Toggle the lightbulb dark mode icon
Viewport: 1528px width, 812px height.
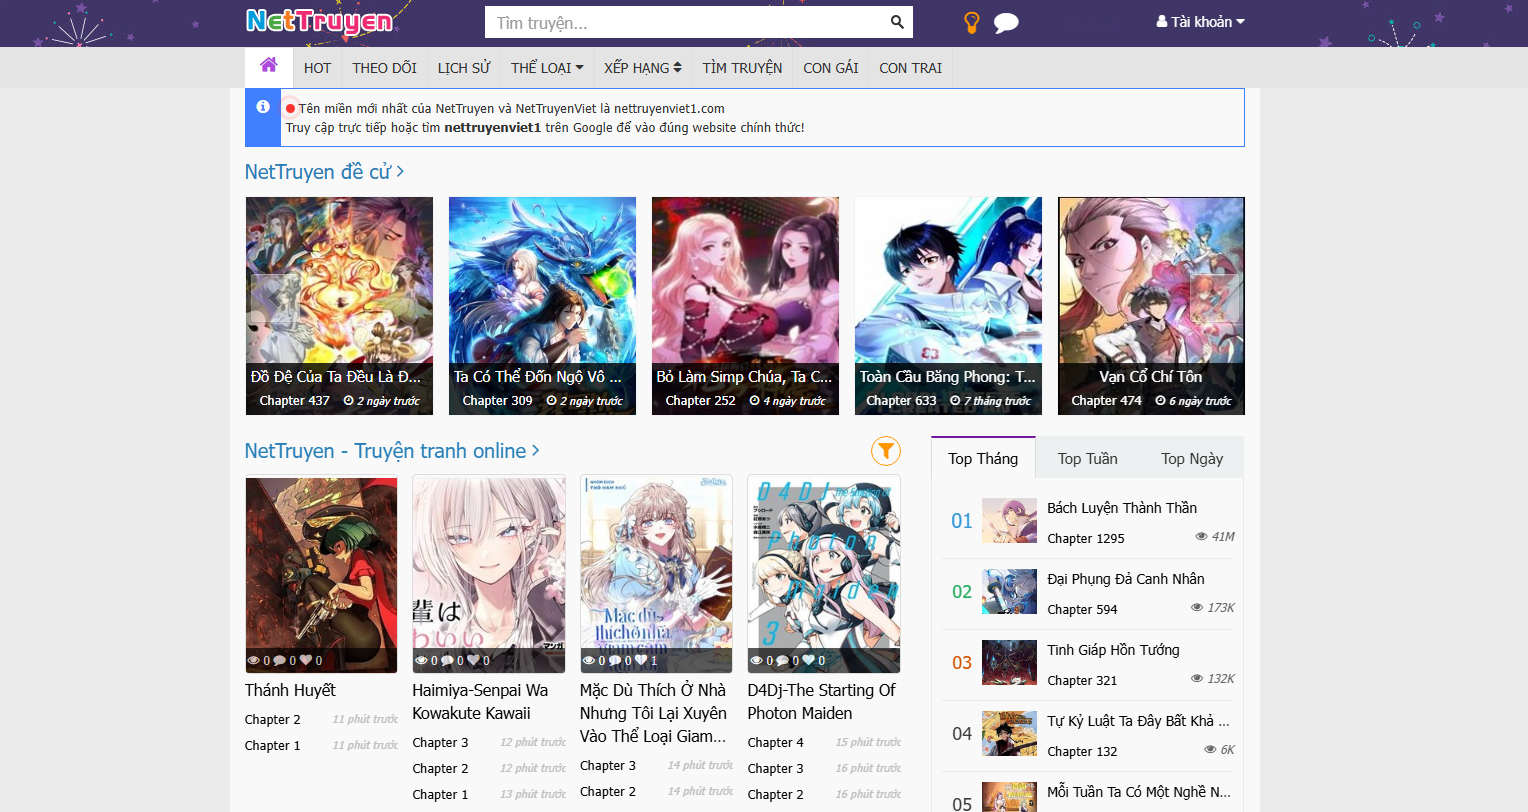click(971, 22)
